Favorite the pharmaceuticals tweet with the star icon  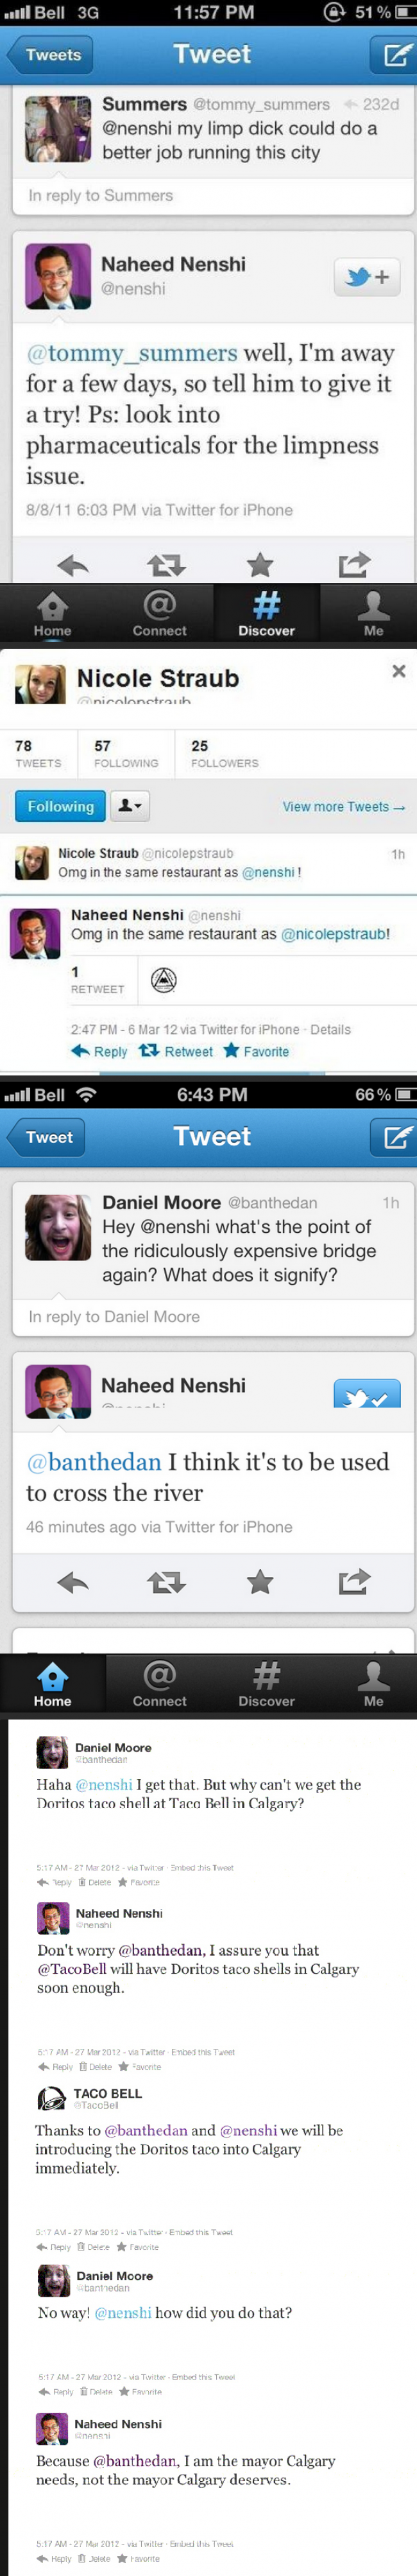(260, 565)
